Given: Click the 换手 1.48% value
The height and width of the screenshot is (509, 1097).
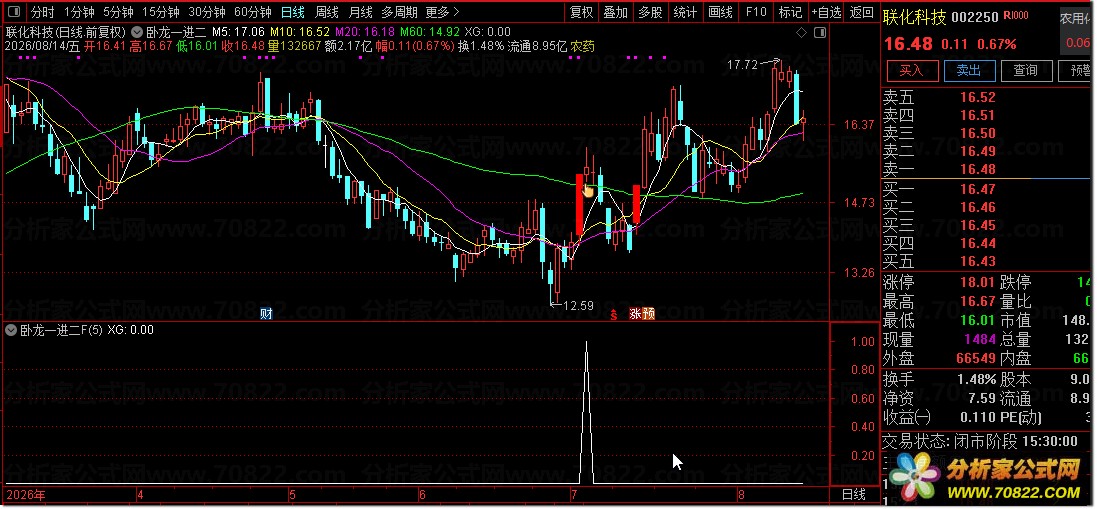Looking at the screenshot, I should point(977,380).
